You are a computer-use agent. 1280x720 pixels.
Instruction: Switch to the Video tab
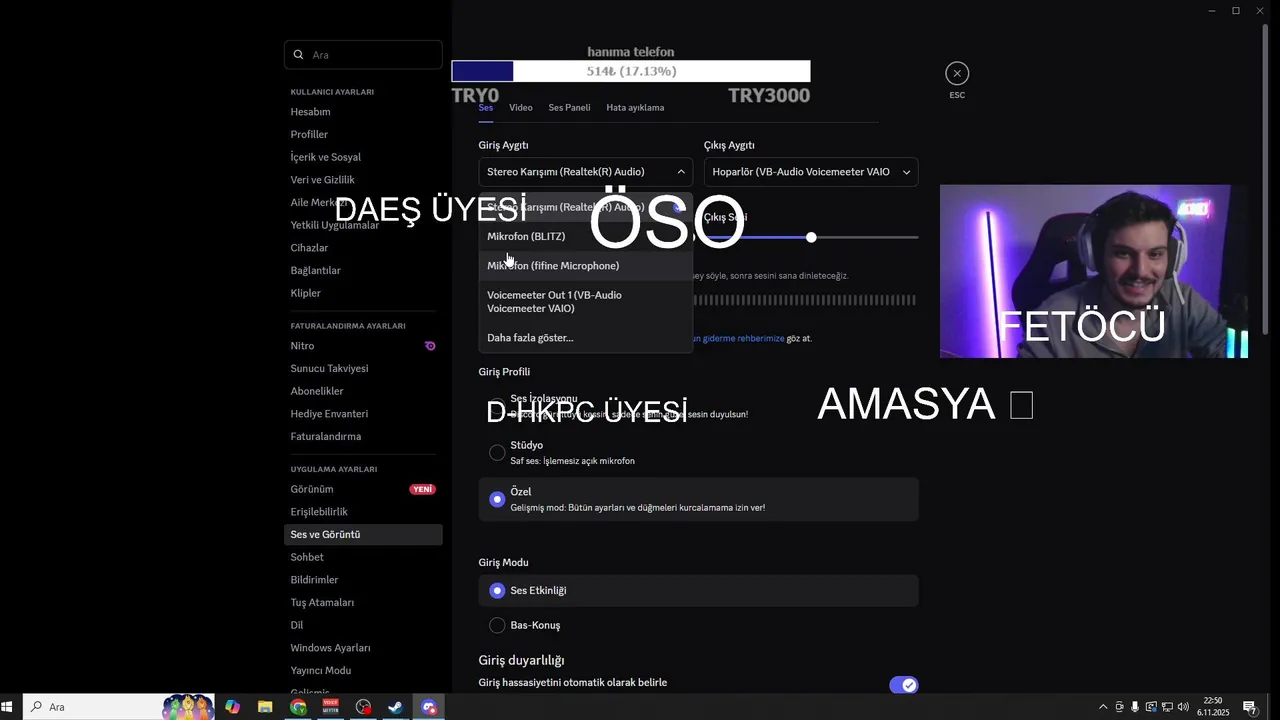pyautogui.click(x=520, y=107)
